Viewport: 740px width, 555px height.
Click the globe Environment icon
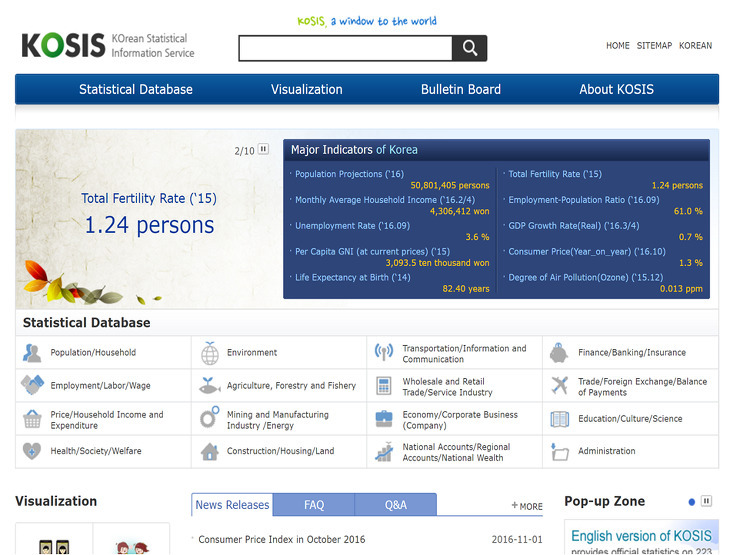210,353
